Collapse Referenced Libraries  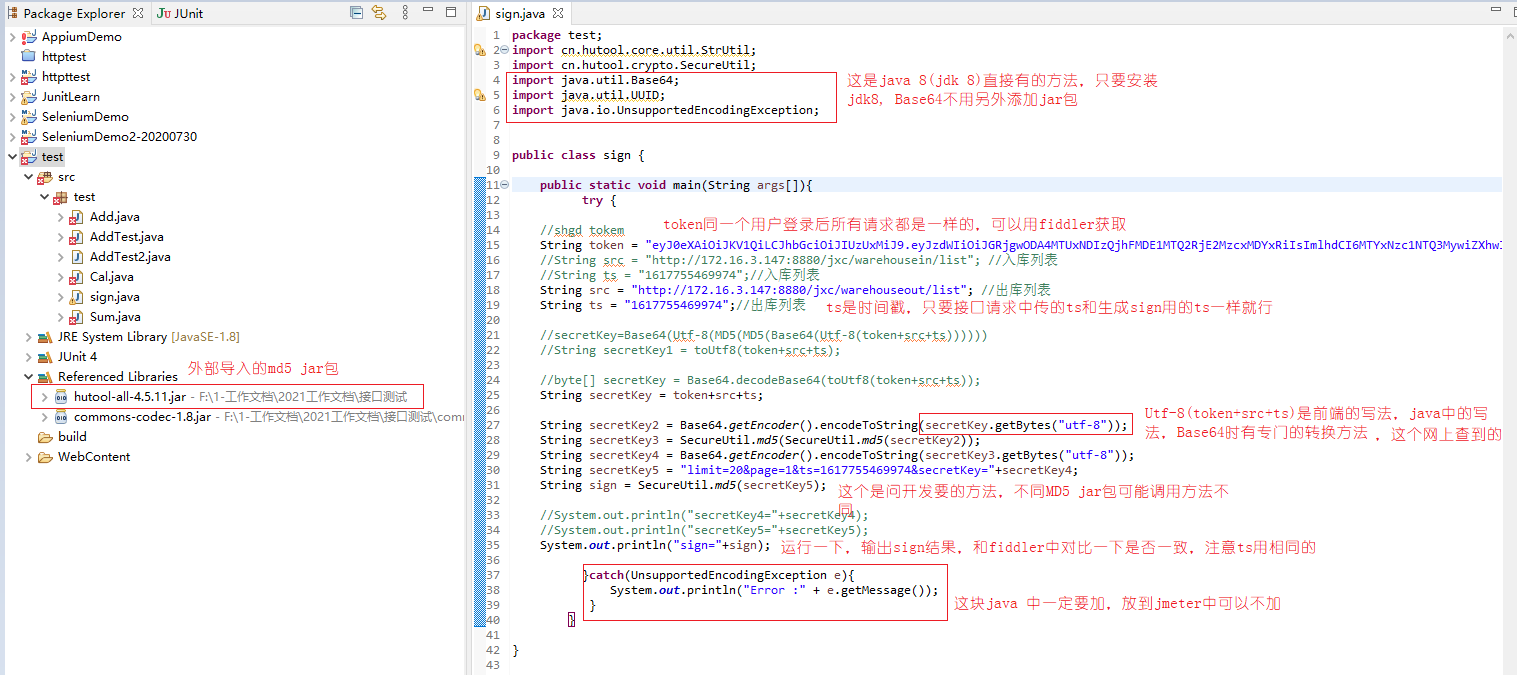[28, 377]
